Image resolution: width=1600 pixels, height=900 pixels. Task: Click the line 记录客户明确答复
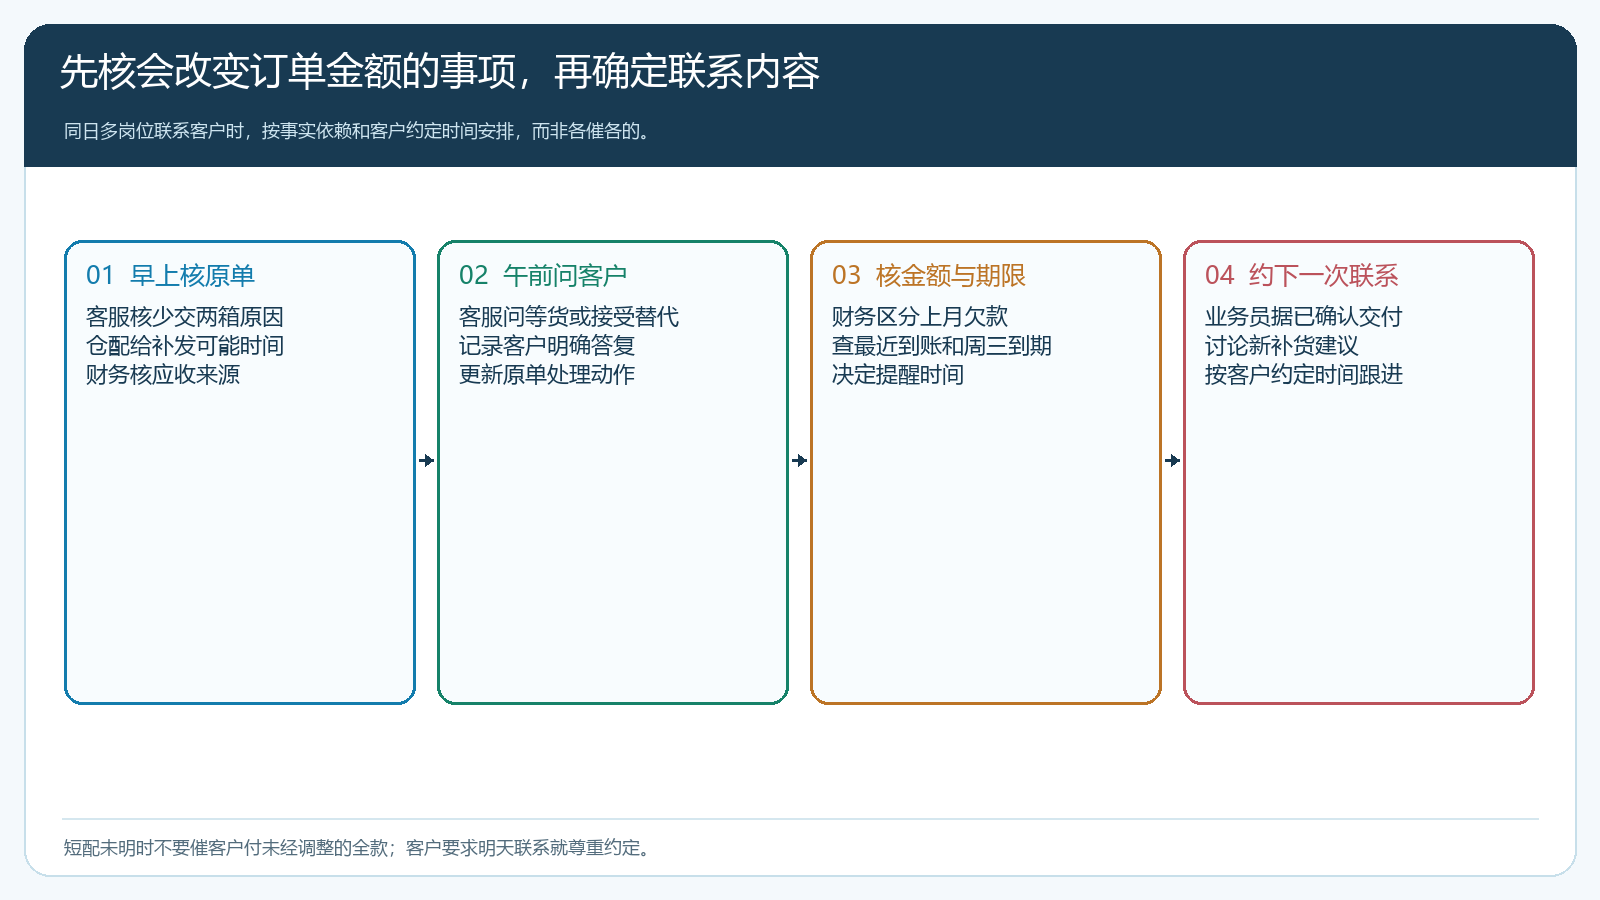547,346
